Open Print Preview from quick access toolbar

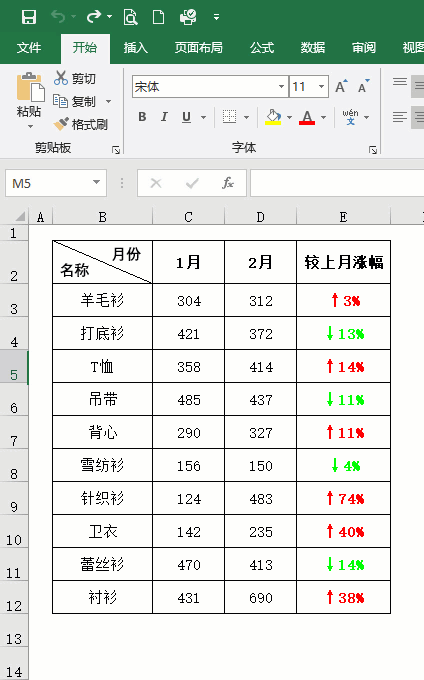tap(130, 17)
